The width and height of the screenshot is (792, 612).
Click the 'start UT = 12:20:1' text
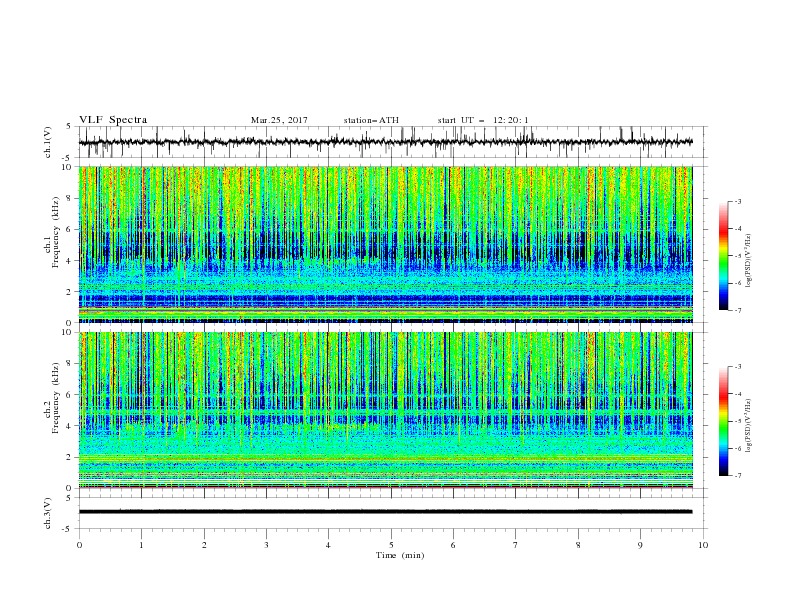483,120
